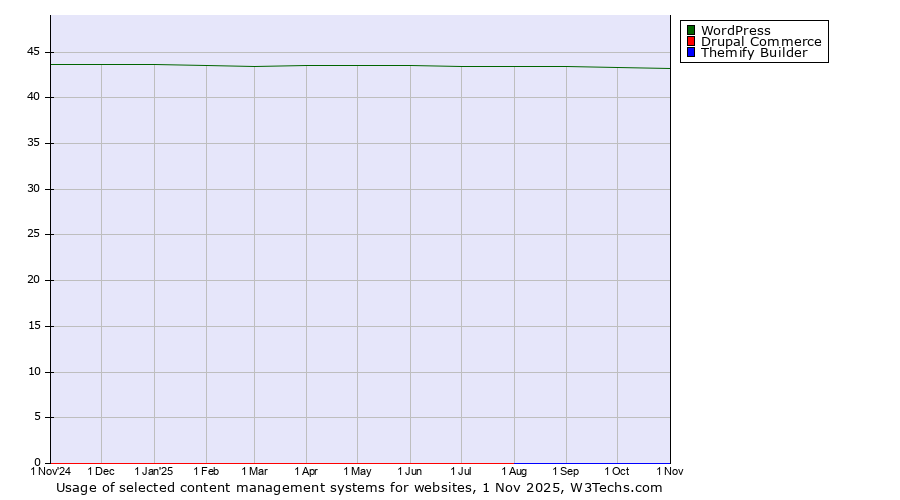Click the 10 value on y-axis

click(x=33, y=371)
